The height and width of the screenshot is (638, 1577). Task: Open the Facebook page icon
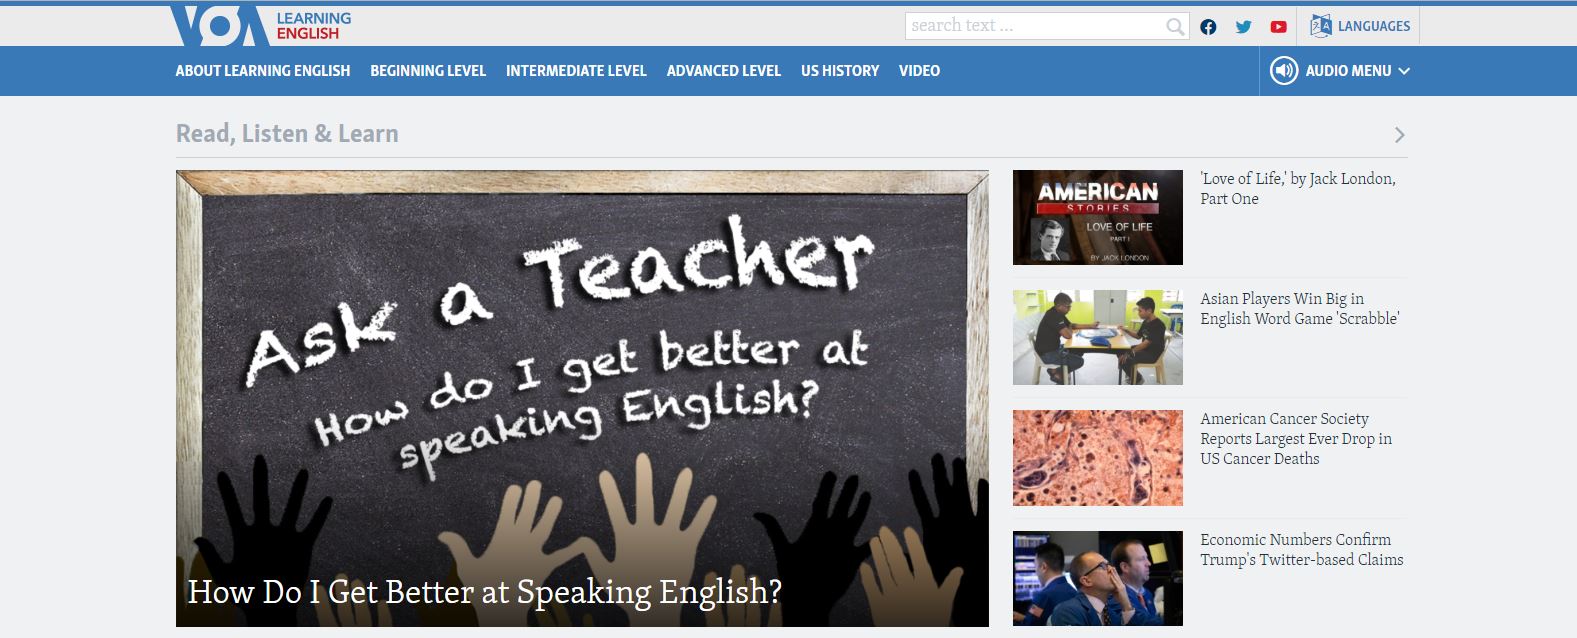pos(1208,27)
